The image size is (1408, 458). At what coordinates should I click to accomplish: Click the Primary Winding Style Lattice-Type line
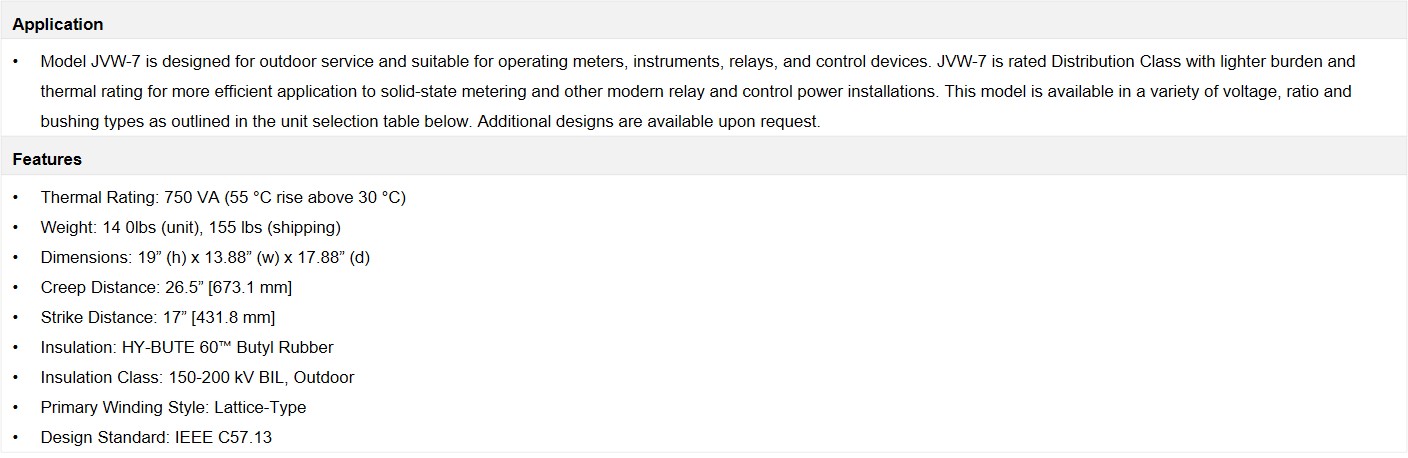point(173,407)
